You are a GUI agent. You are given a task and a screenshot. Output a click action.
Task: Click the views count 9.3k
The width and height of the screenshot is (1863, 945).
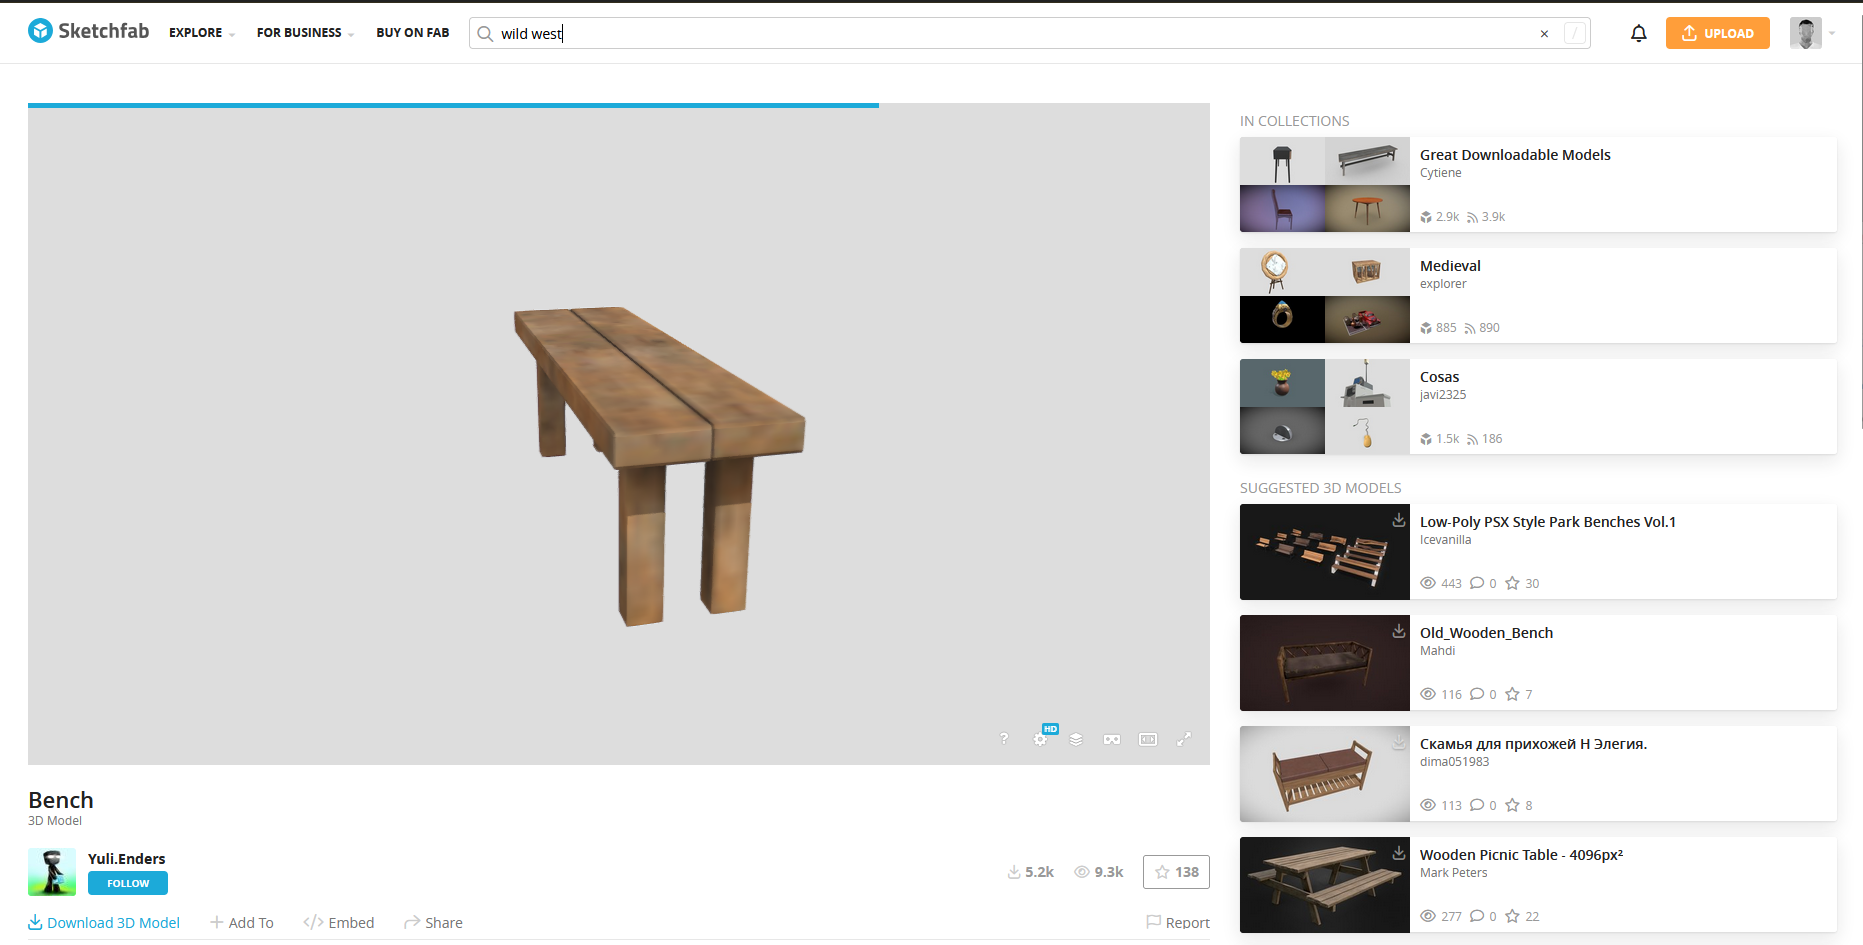[1099, 872]
